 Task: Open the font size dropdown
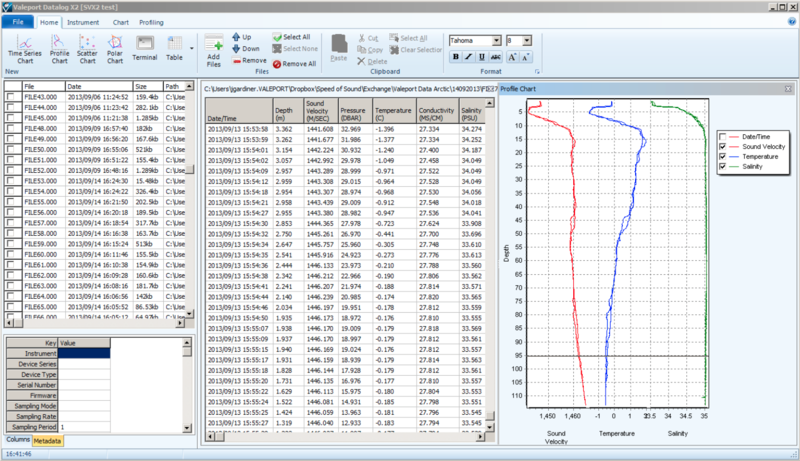[x=529, y=40]
